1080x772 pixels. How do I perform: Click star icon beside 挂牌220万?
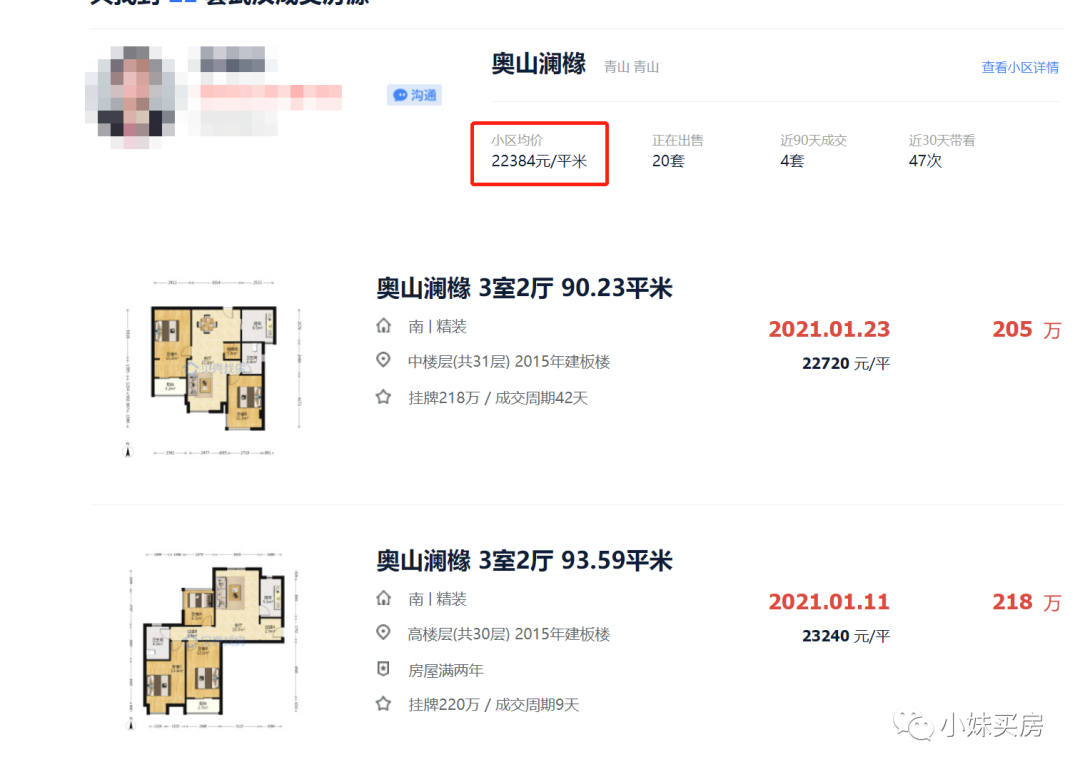[384, 704]
